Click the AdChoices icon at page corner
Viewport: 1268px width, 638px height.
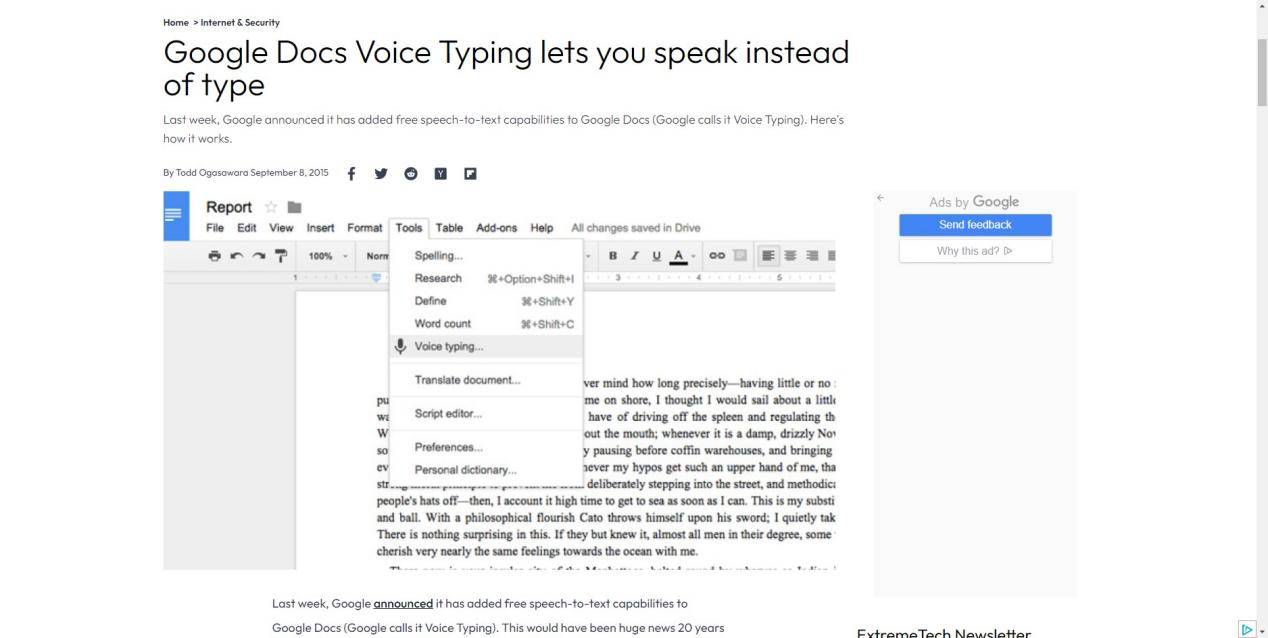click(1246, 629)
